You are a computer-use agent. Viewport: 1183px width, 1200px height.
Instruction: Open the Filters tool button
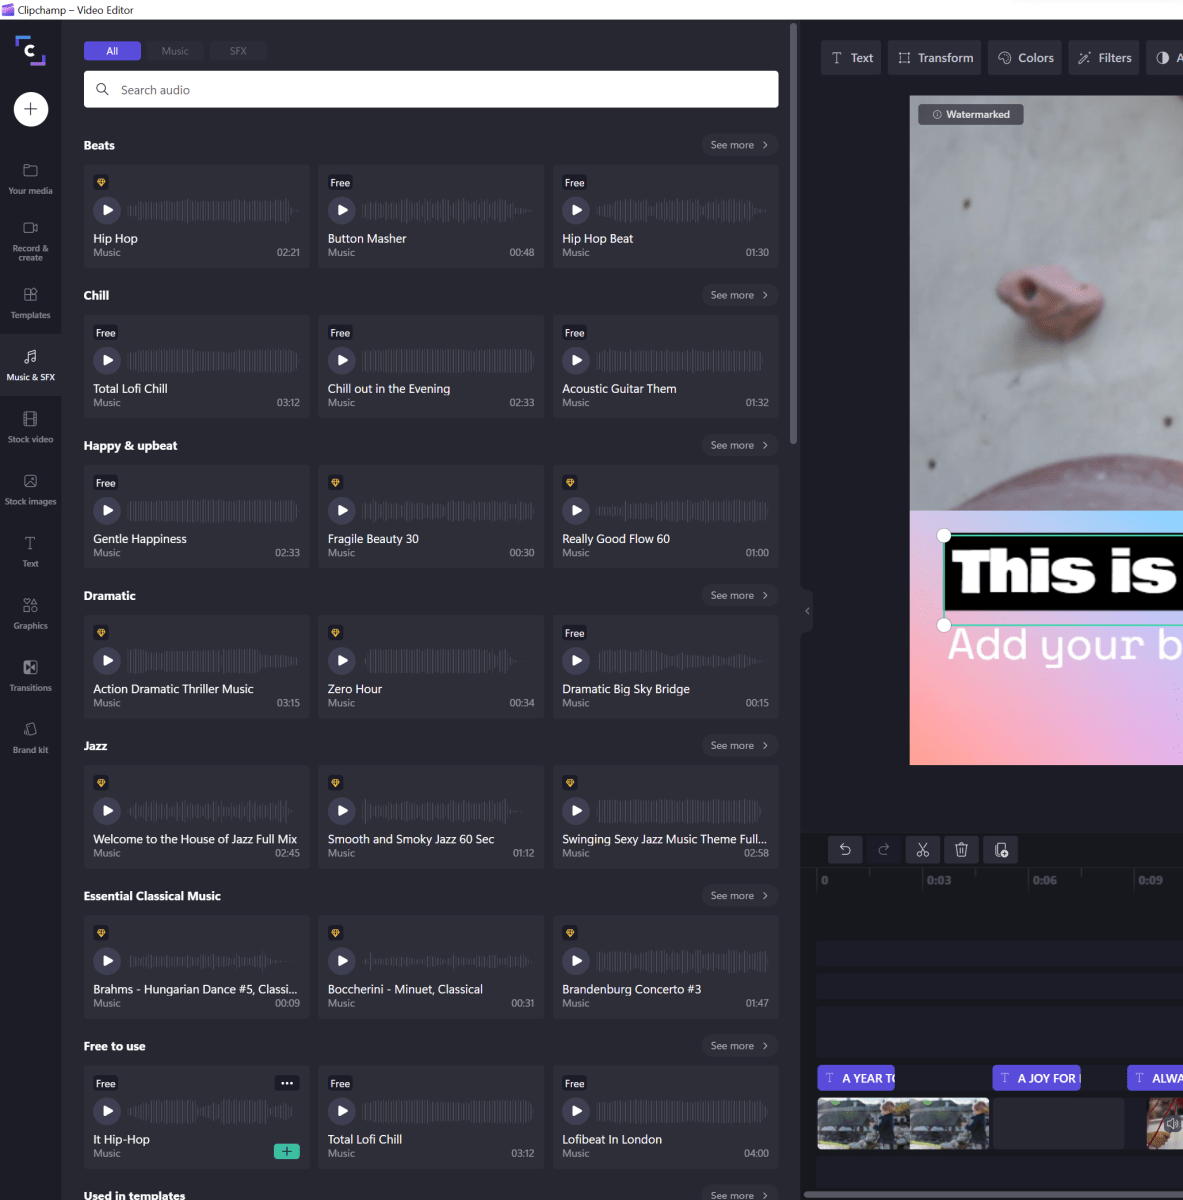point(1105,58)
